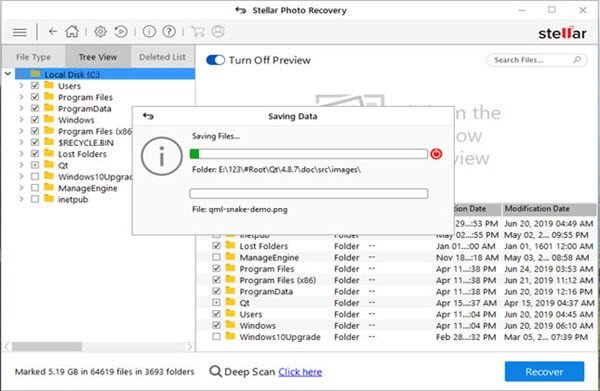Viewport: 600px width, 391px height.
Task: Open the hamburger menu
Action: pyautogui.click(x=20, y=32)
